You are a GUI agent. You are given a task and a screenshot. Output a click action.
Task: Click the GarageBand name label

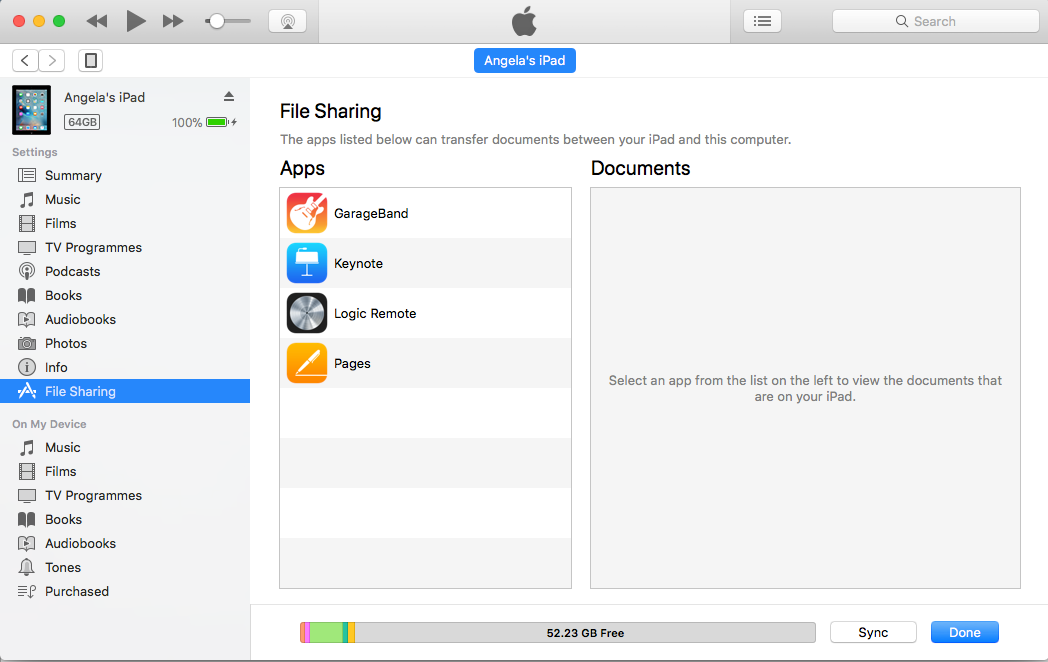click(x=371, y=213)
